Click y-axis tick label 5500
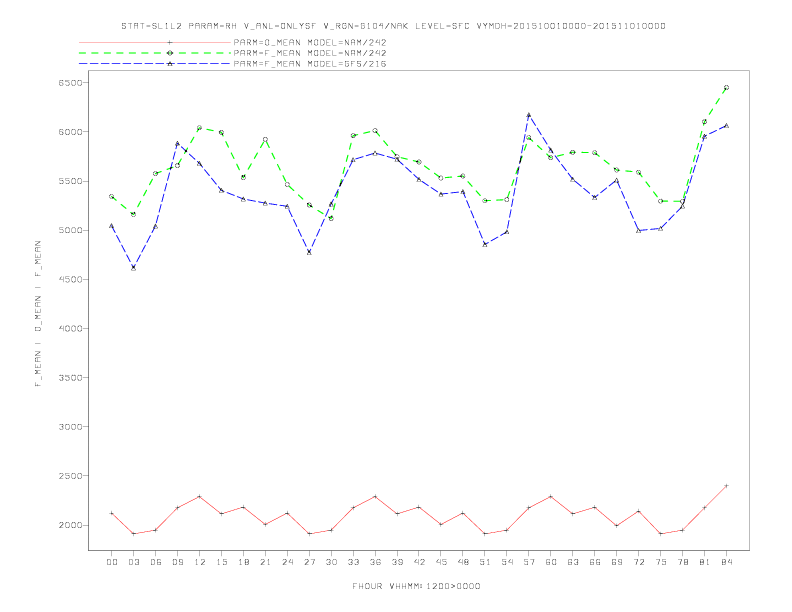792x612 pixels. pyautogui.click(x=70, y=181)
